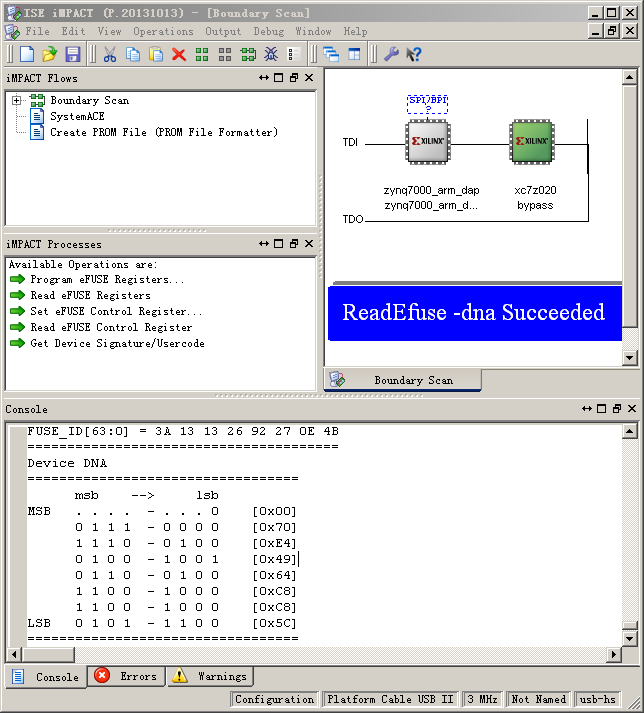
Task: Click the Debug bug toolbar icon
Action: tap(271, 54)
